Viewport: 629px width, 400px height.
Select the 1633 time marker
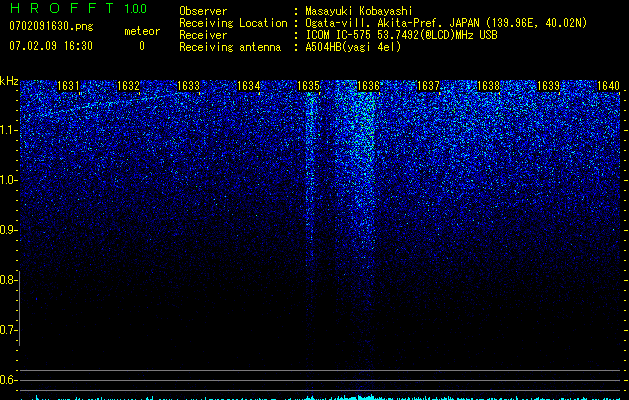[188, 86]
